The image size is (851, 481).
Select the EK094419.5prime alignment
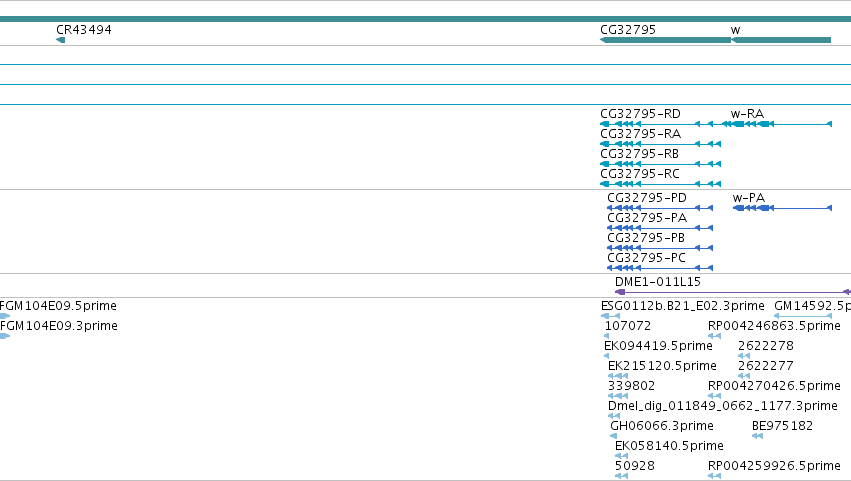pyautogui.click(x=606, y=356)
